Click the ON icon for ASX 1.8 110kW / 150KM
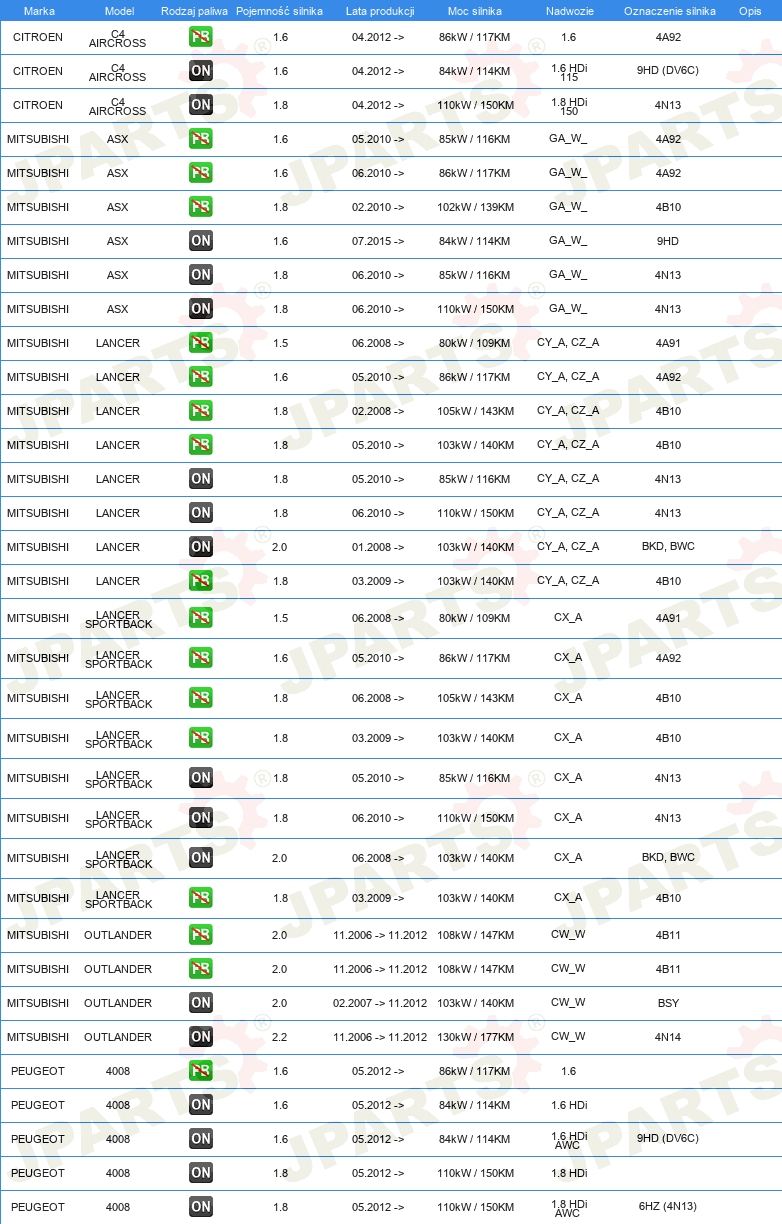 coord(201,309)
